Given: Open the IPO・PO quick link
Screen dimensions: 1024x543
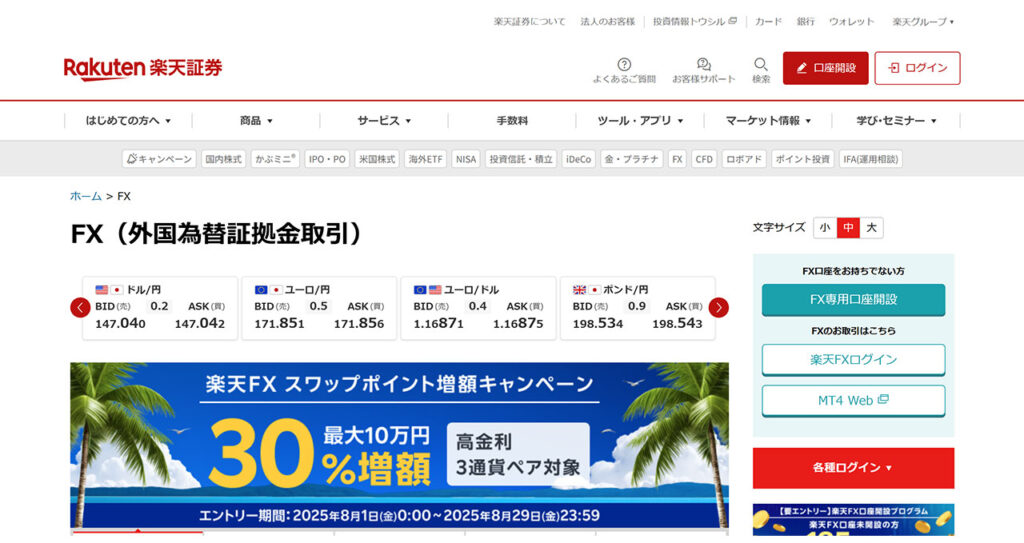Looking at the screenshot, I should tap(327, 159).
